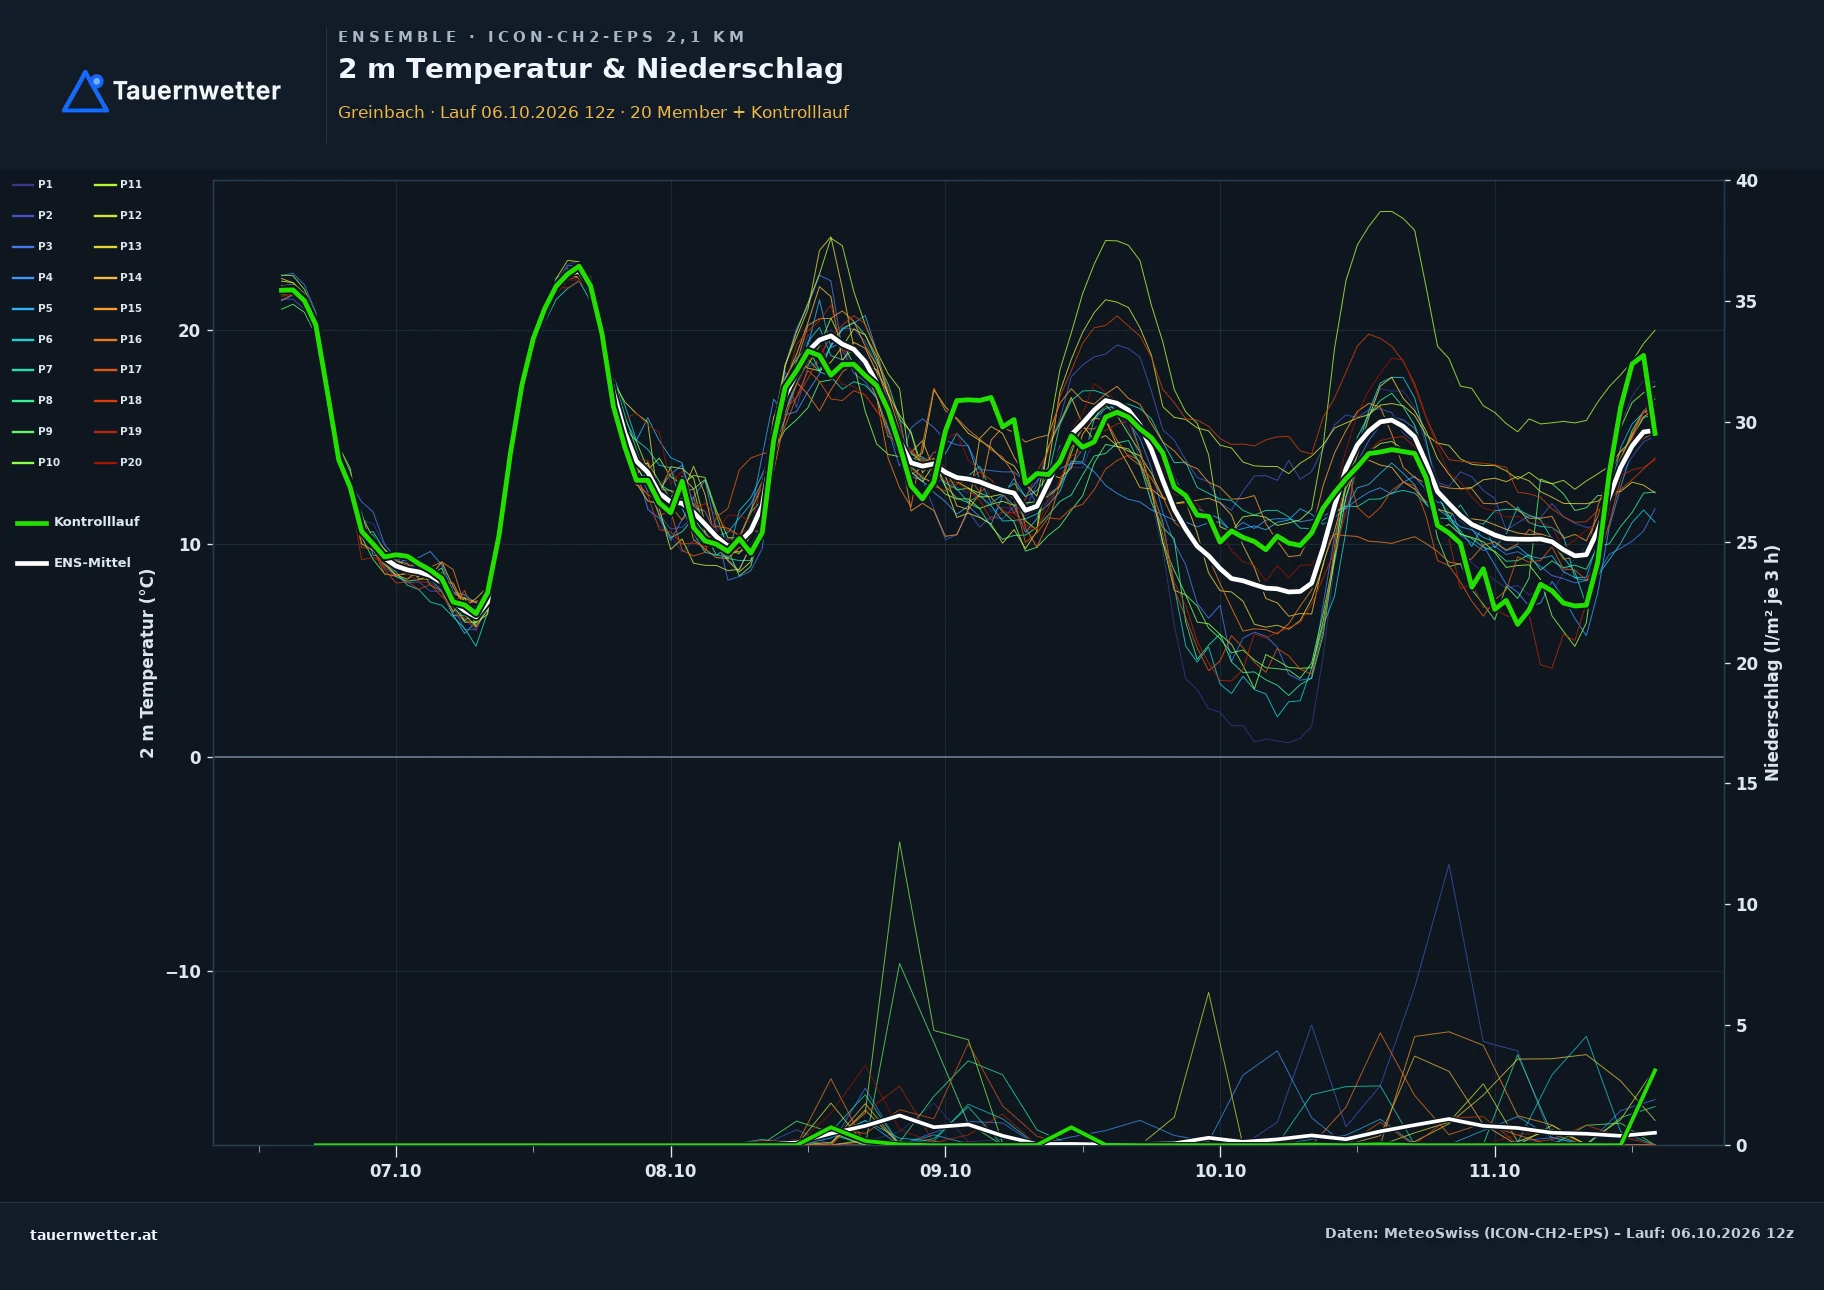1824x1290 pixels.
Task: Click legend entry P12
Action: coord(118,215)
